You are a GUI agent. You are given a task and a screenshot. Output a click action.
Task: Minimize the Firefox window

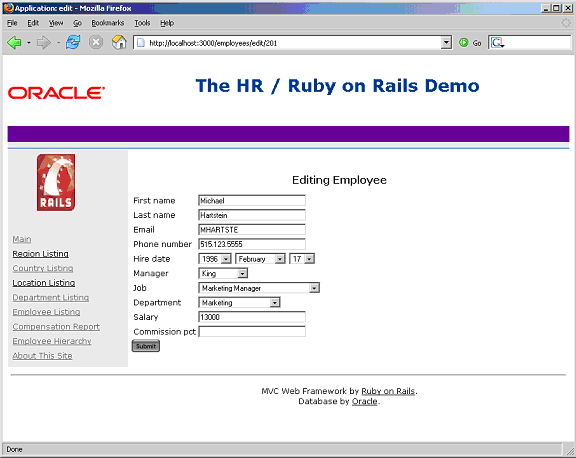click(546, 8)
